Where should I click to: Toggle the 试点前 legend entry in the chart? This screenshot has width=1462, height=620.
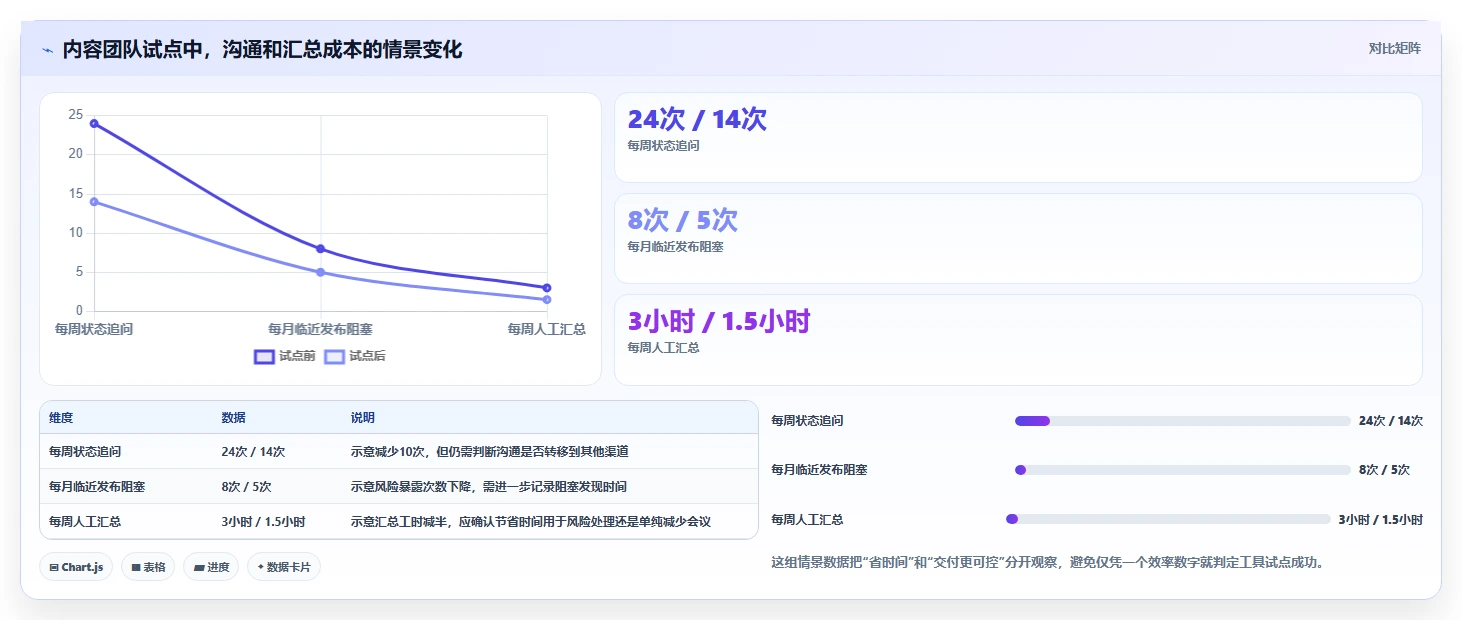click(285, 356)
